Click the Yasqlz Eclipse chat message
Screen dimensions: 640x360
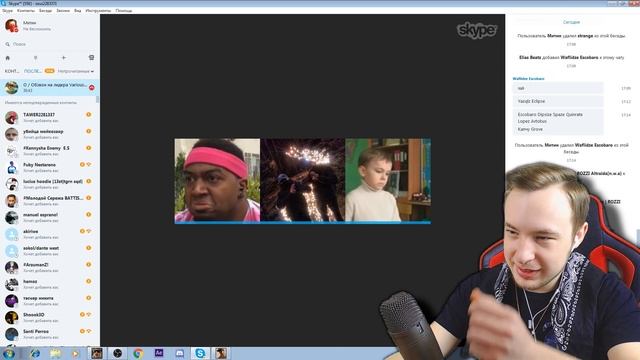coord(558,101)
